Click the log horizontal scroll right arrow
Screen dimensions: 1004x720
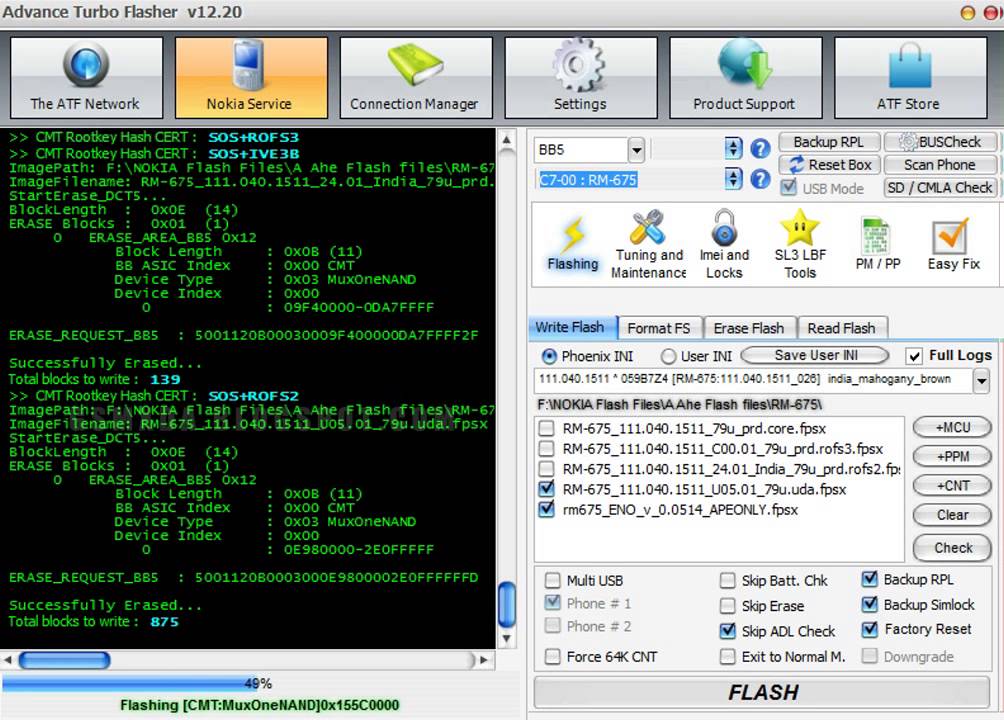(484, 660)
